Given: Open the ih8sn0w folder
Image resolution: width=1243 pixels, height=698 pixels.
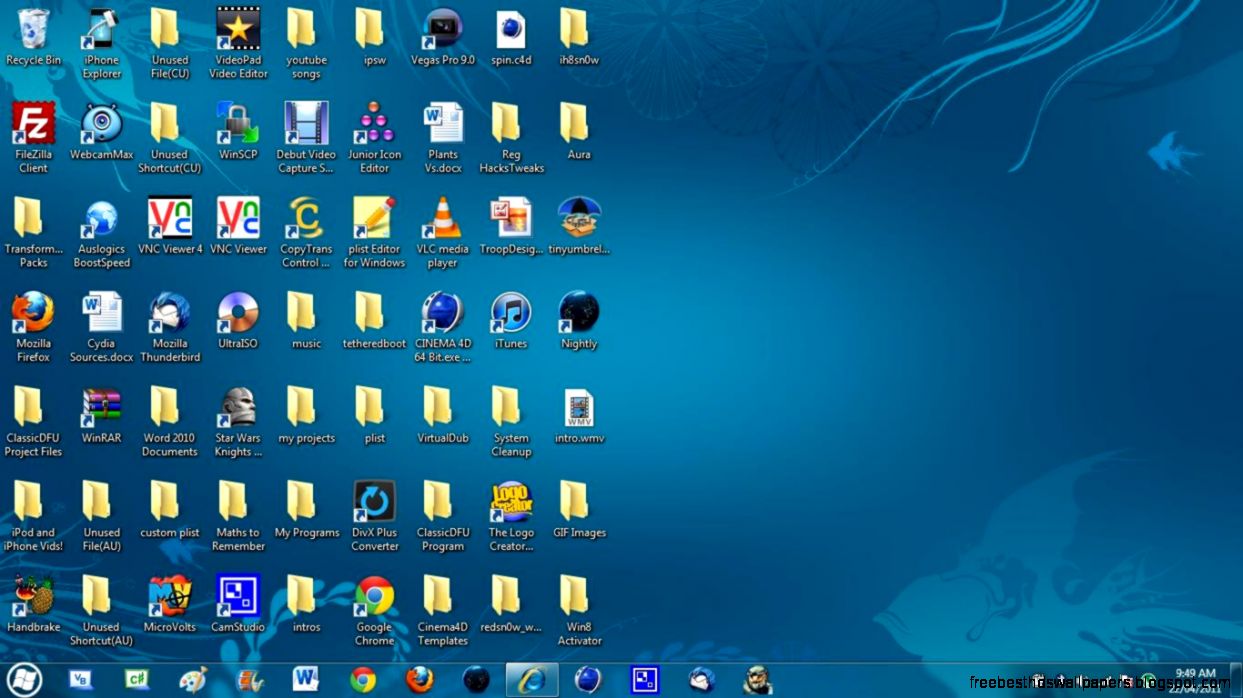Looking at the screenshot, I should coord(579,38).
